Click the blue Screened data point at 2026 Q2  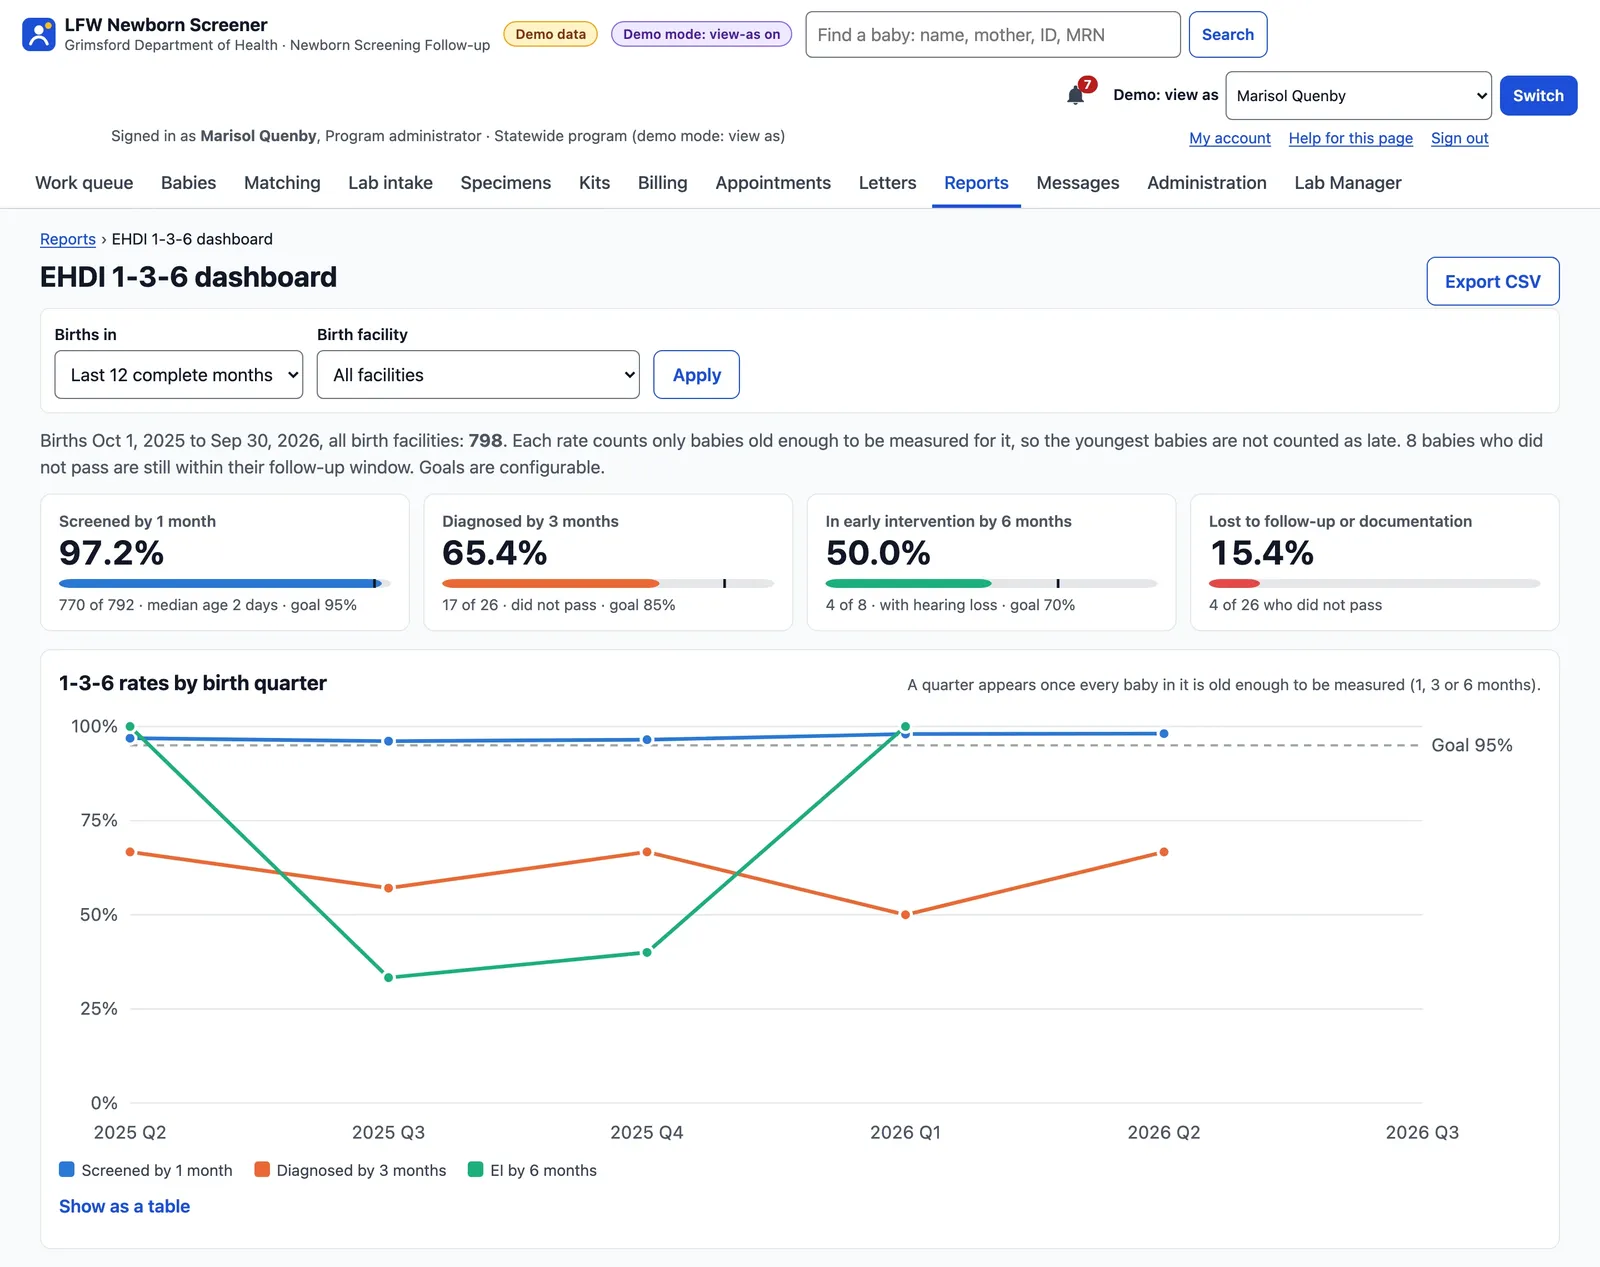(1164, 734)
